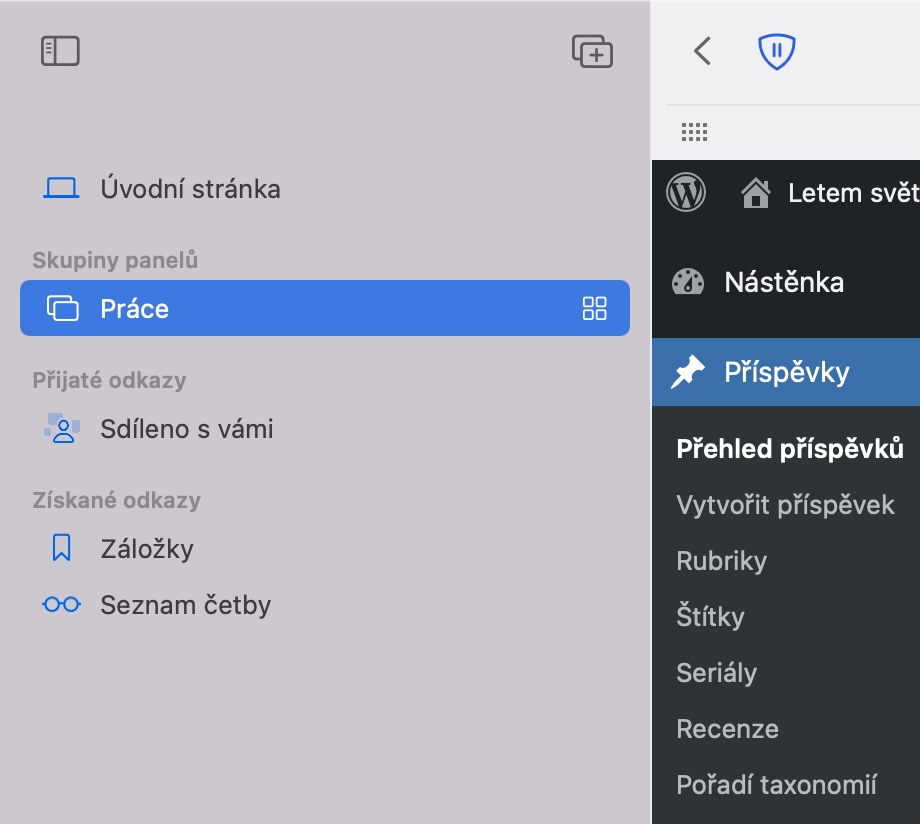
Task: Show the favorites grid icon
Action: point(694,132)
